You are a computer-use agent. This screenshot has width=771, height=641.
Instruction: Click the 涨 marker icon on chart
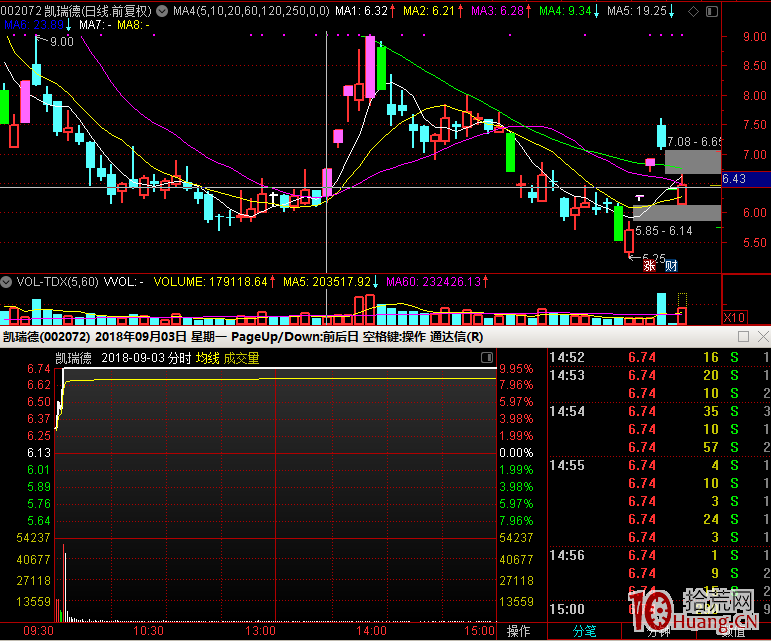[650, 266]
